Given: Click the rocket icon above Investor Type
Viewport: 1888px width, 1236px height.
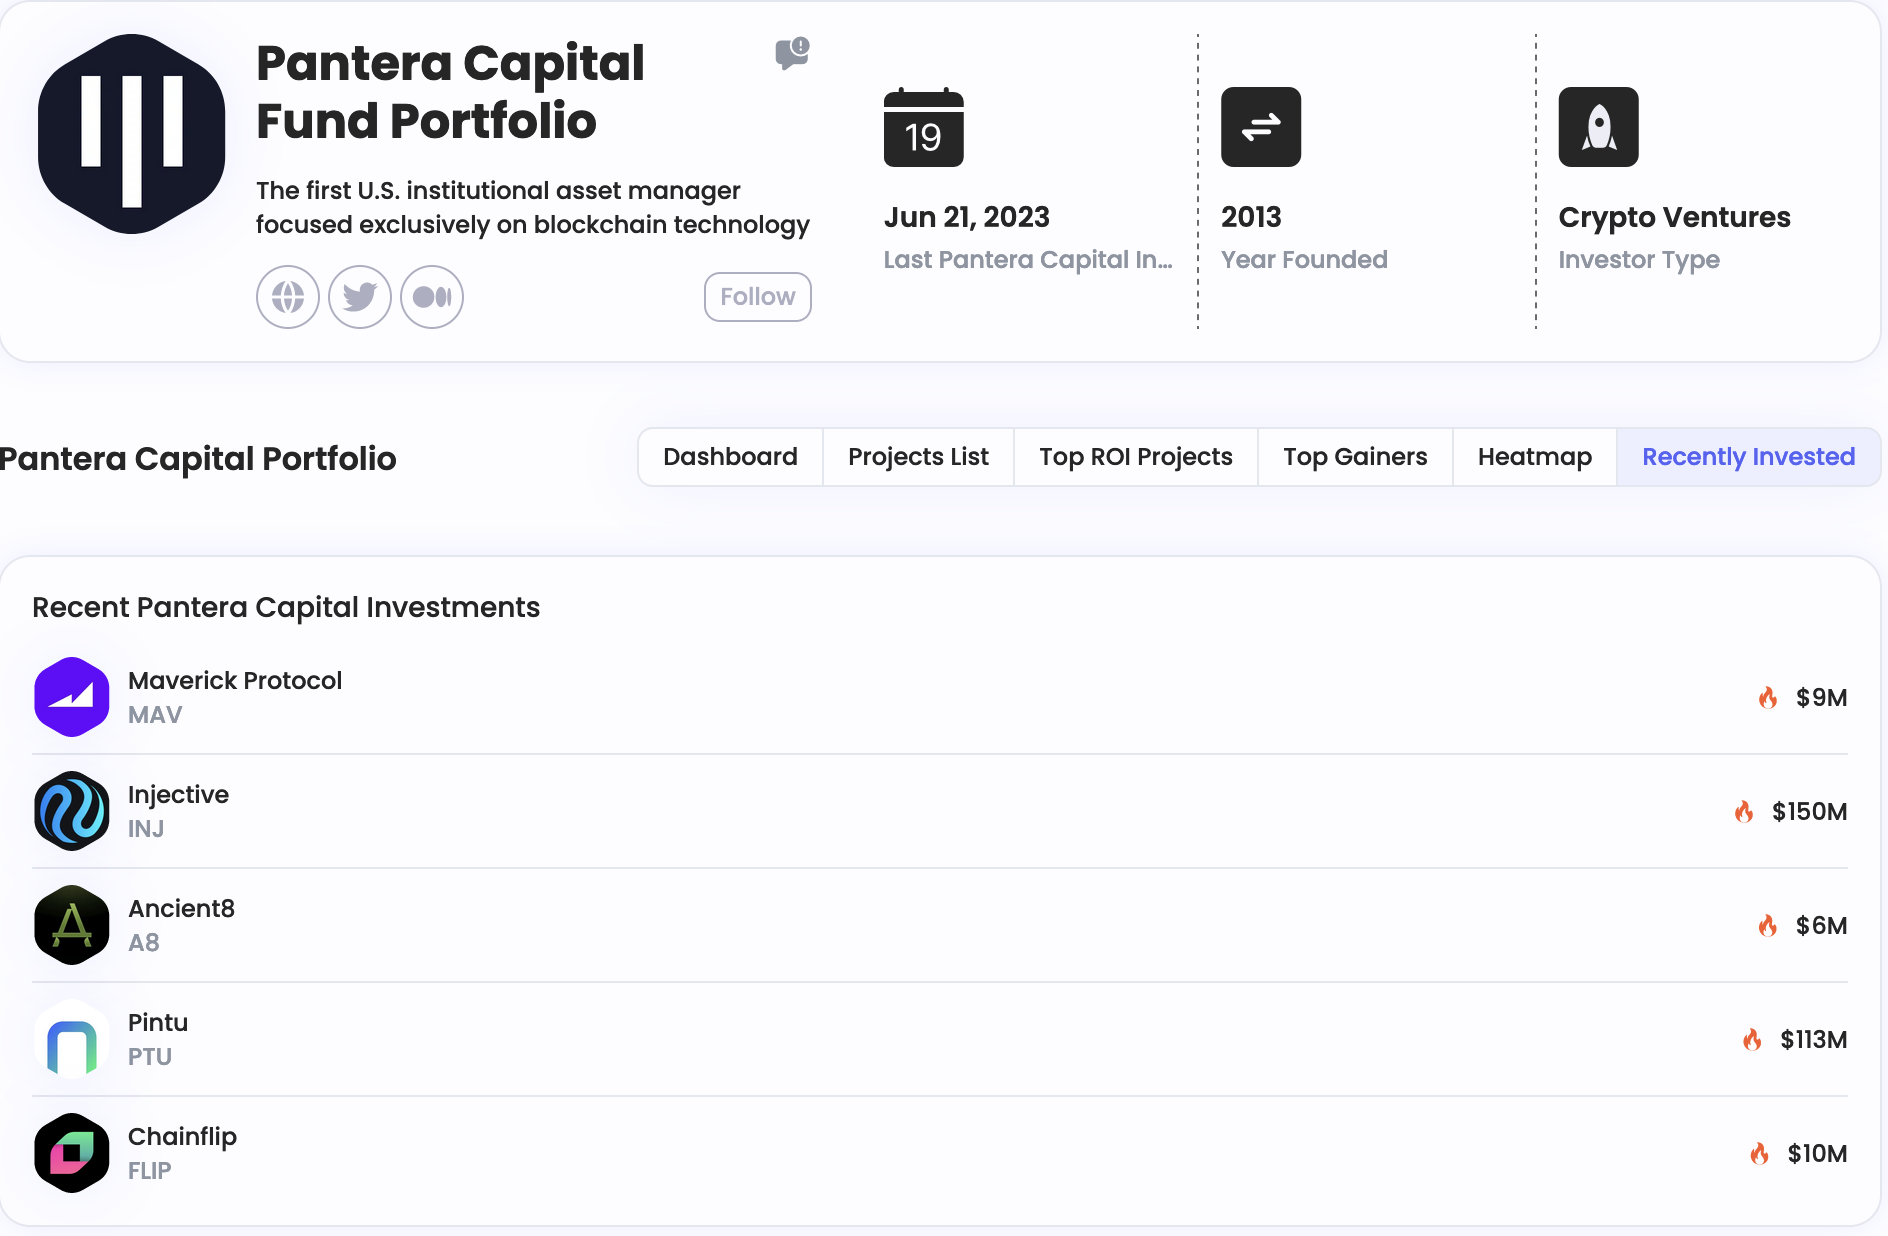Looking at the screenshot, I should pyautogui.click(x=1598, y=127).
